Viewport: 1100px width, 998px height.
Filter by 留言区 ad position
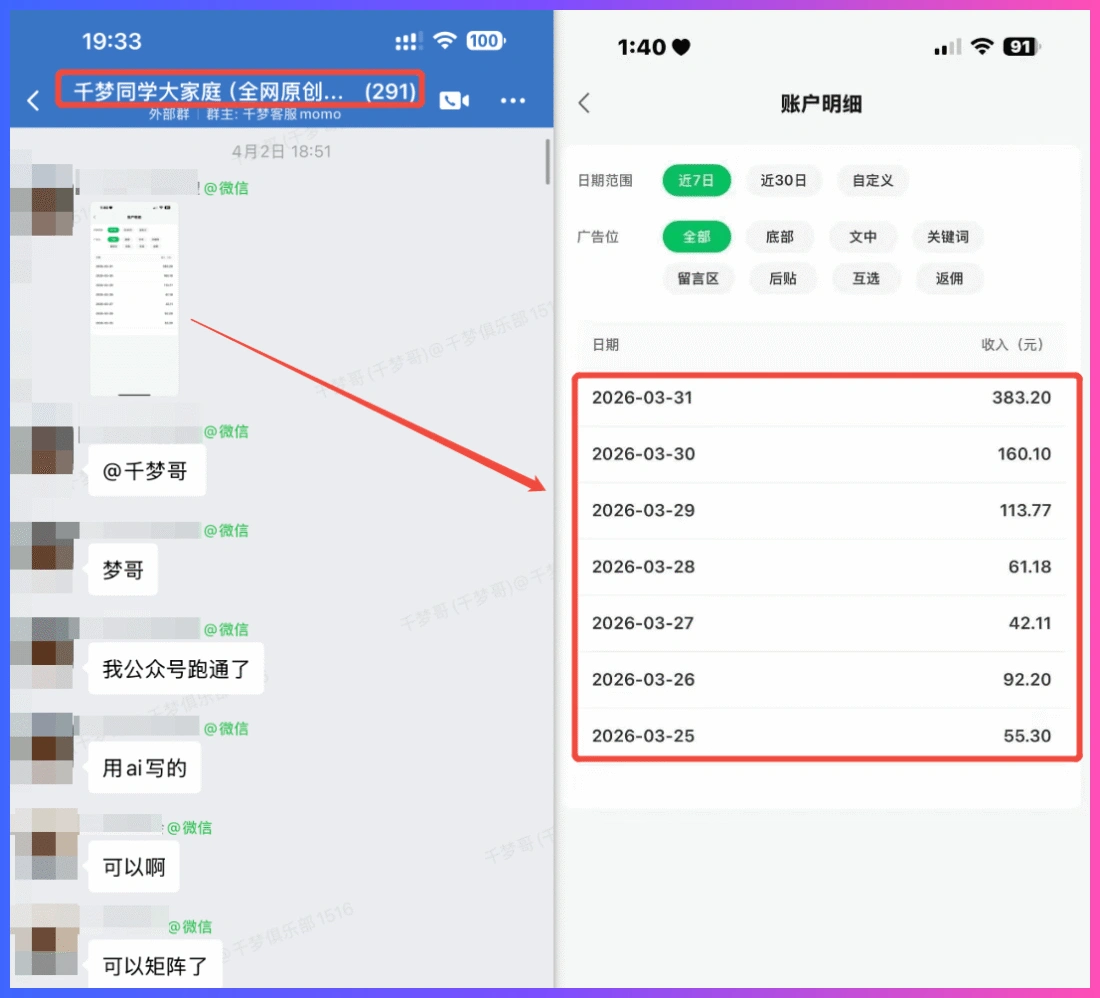point(697,278)
